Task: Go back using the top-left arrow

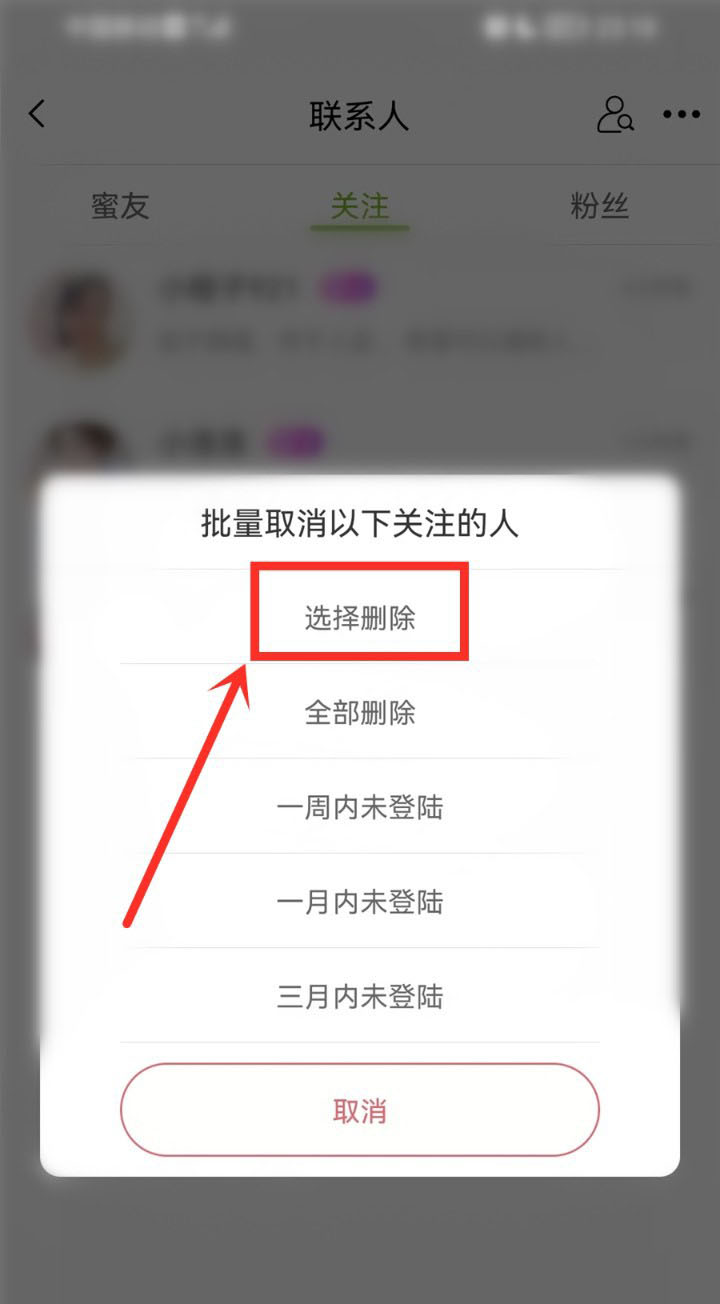Action: [37, 114]
